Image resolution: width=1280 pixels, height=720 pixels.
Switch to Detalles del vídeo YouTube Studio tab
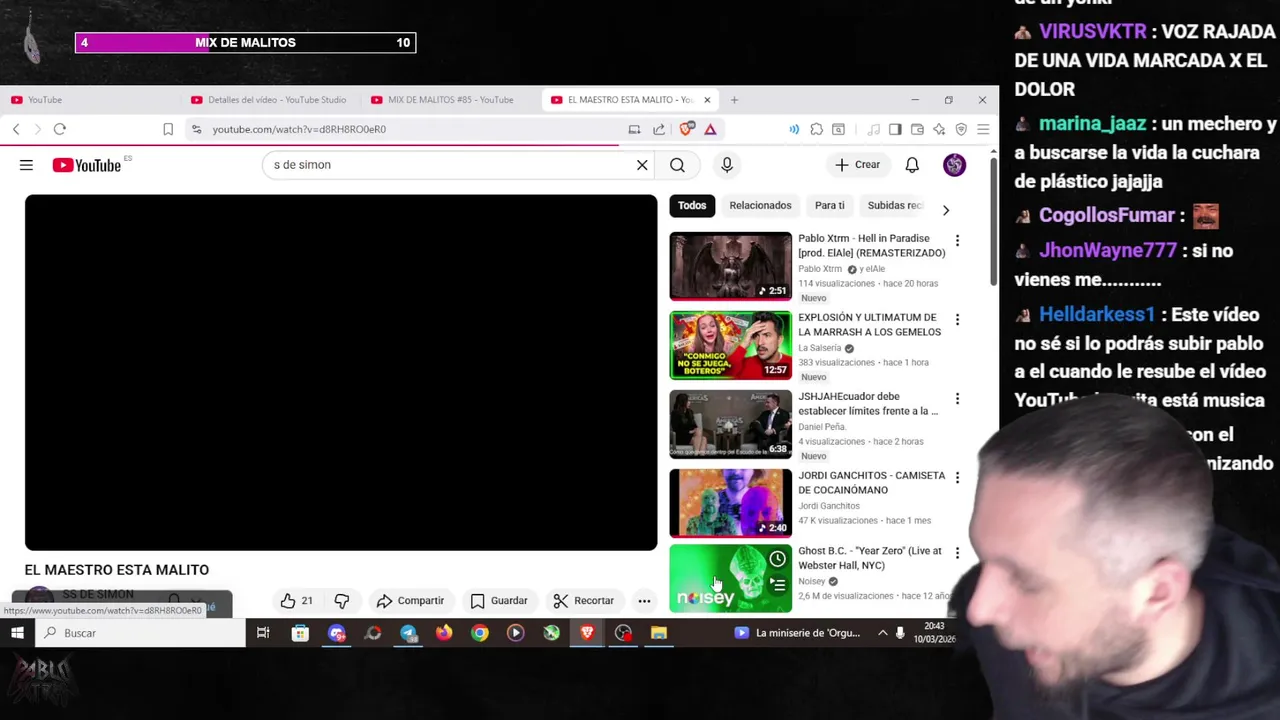(x=271, y=100)
